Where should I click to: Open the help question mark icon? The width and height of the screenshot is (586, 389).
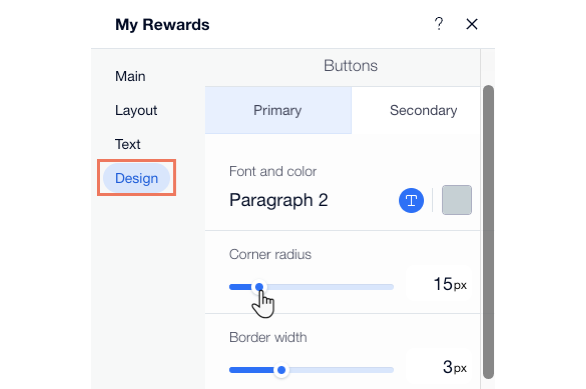coord(439,24)
